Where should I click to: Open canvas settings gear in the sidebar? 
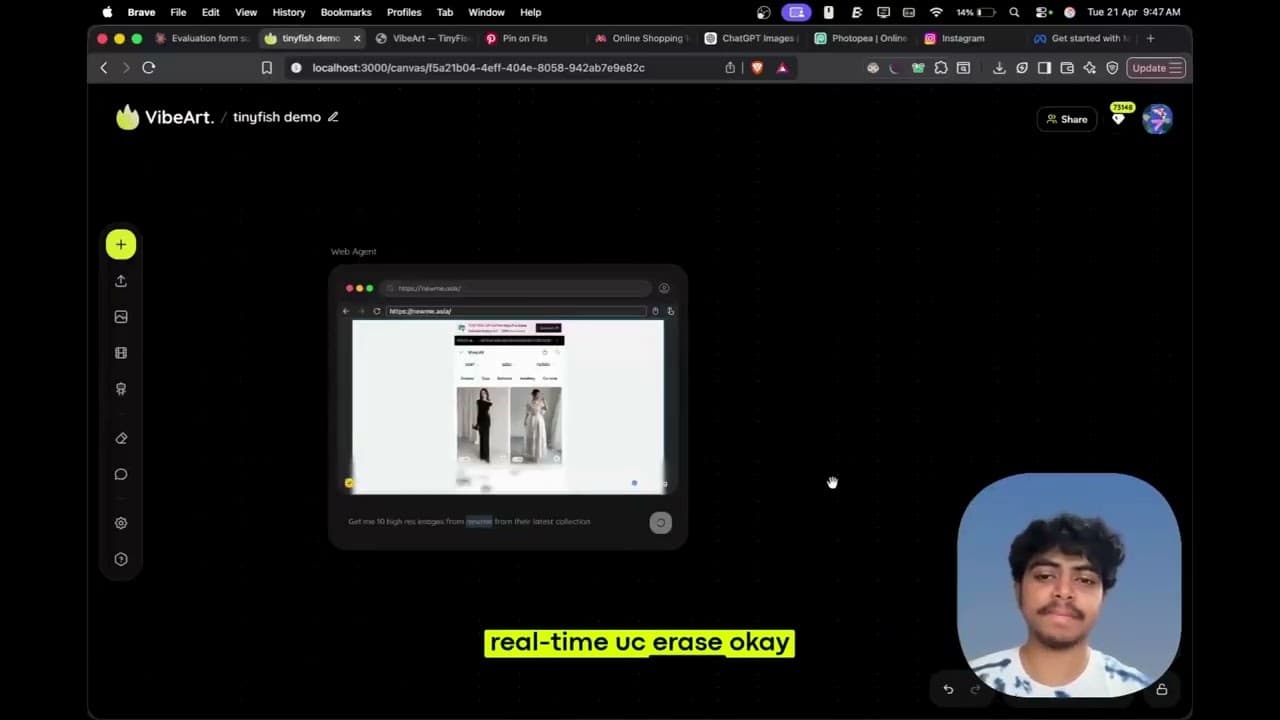pos(121,523)
